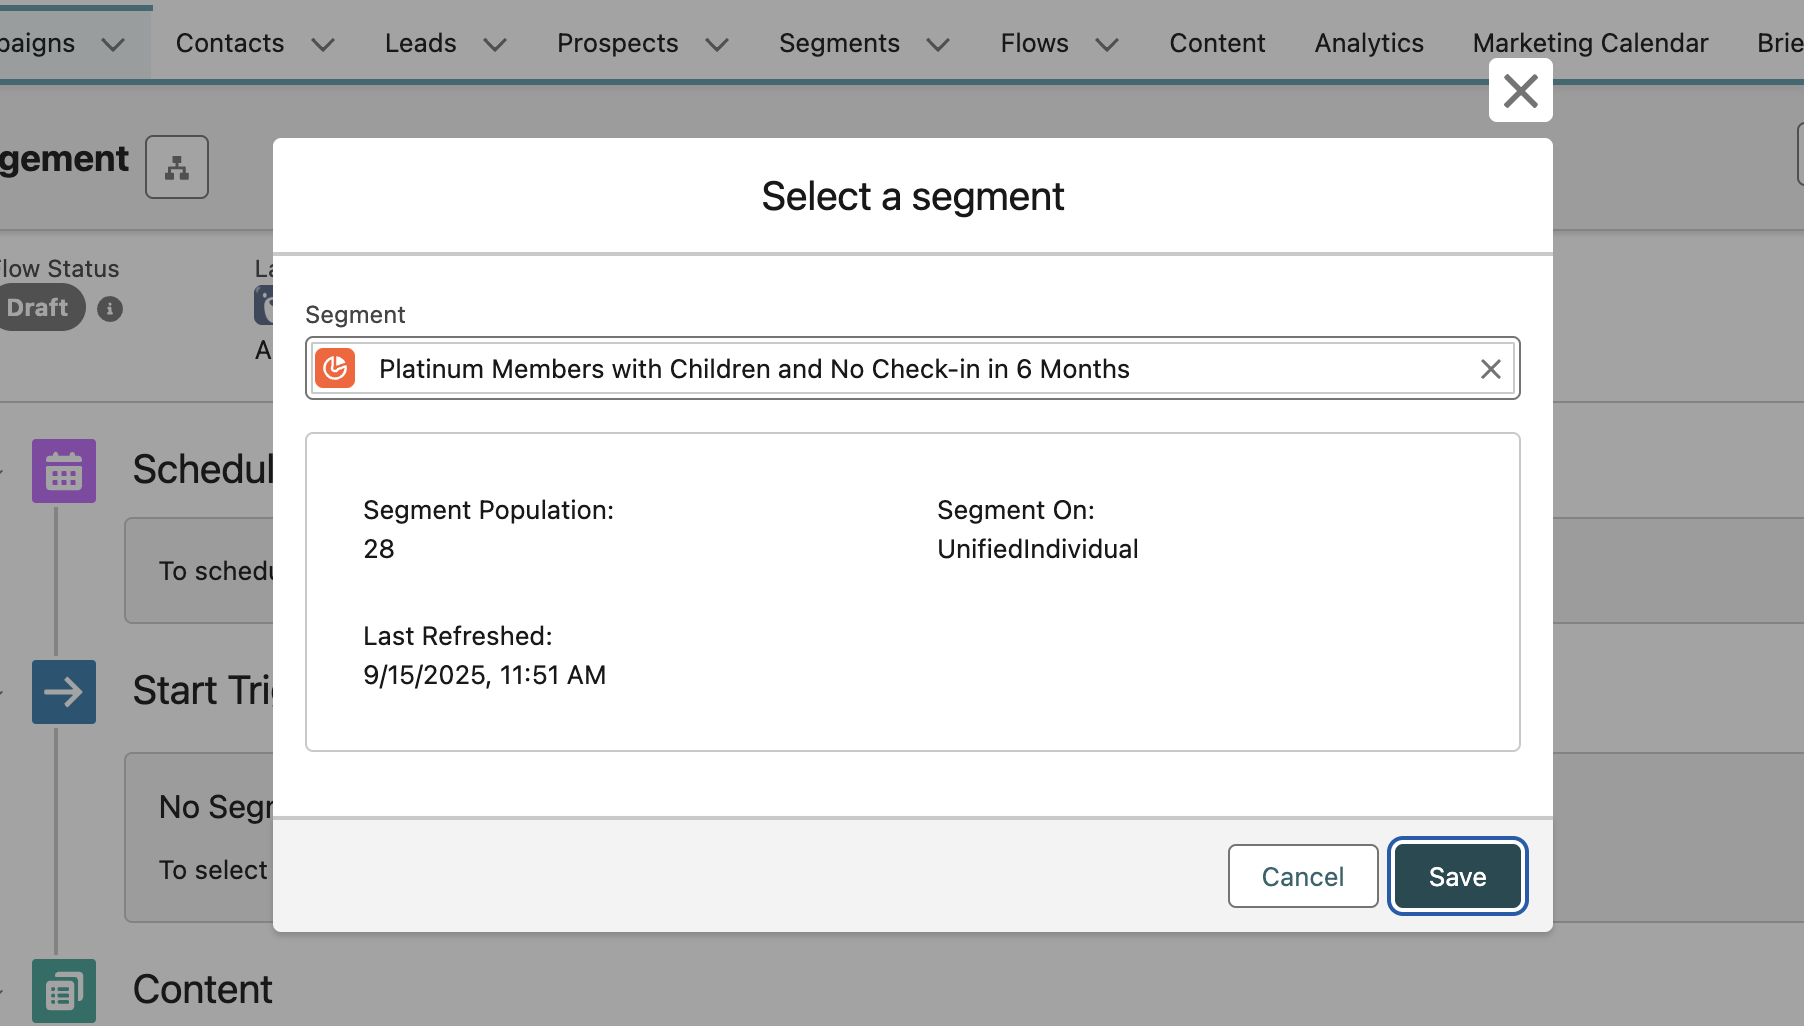Close the Select a segment dialog

point(1520,91)
